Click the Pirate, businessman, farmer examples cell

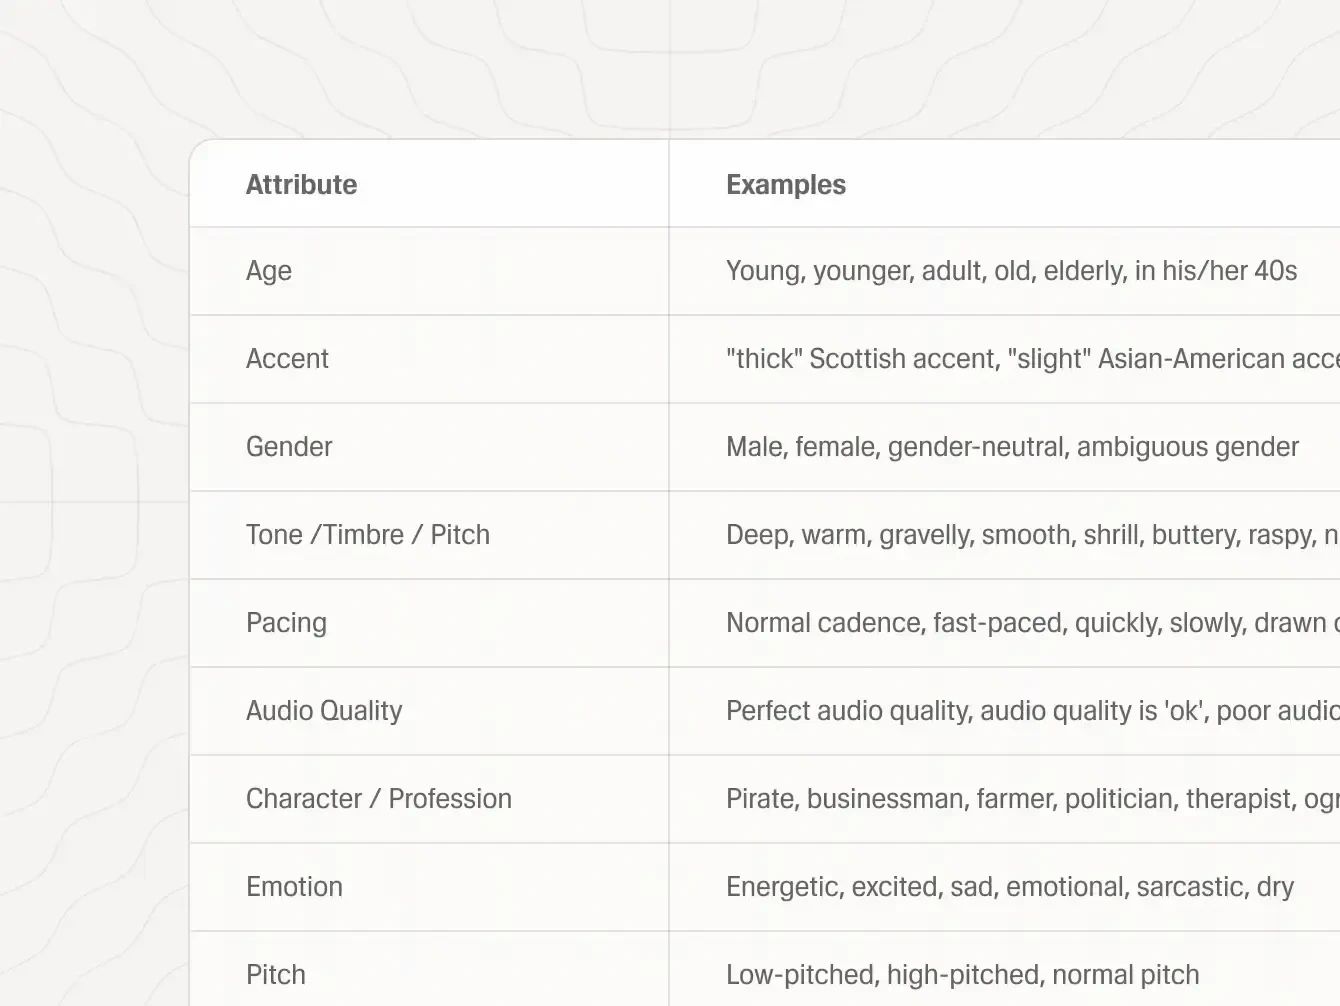[x=1030, y=799]
